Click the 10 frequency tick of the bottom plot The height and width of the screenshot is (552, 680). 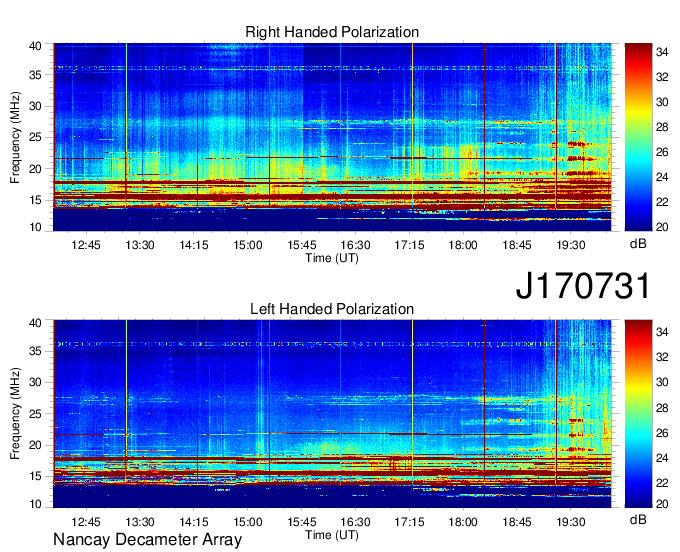(36, 504)
